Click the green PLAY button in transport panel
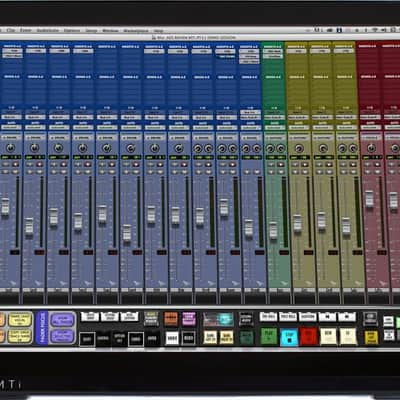 click(269, 336)
